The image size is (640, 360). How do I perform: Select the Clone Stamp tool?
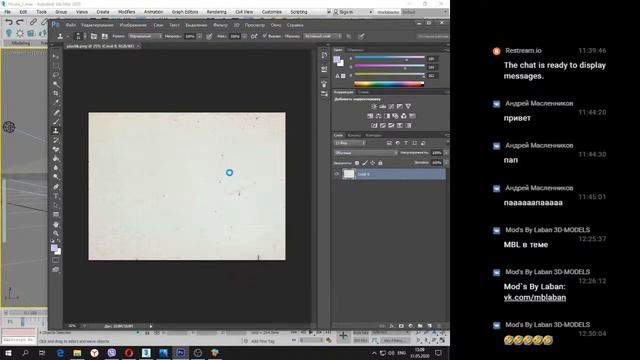coord(56,131)
